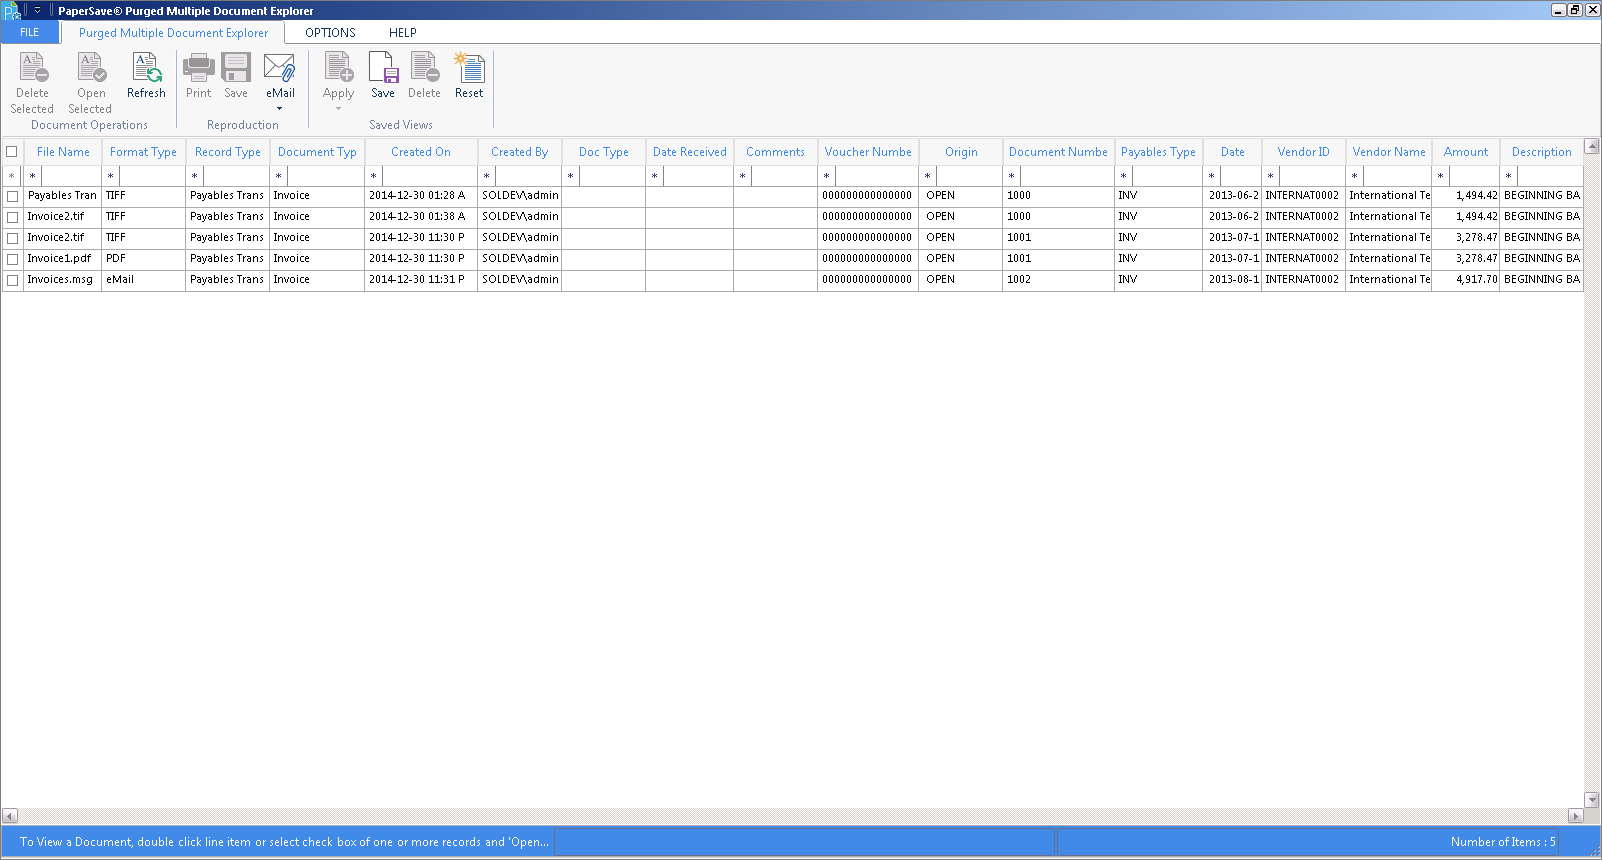Sort by File Name column header
This screenshot has height=860, width=1602.
click(x=63, y=152)
